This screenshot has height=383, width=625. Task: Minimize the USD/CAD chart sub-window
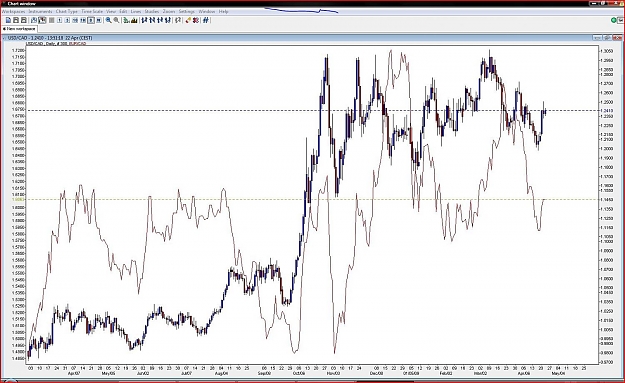[597, 38]
